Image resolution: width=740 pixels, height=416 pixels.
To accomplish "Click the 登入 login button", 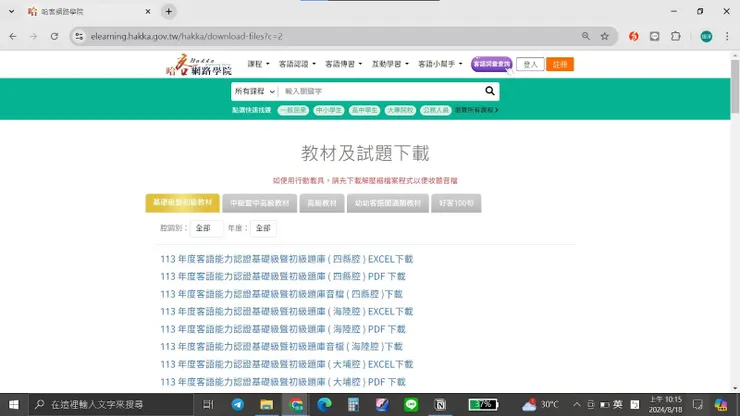I will pyautogui.click(x=530, y=64).
